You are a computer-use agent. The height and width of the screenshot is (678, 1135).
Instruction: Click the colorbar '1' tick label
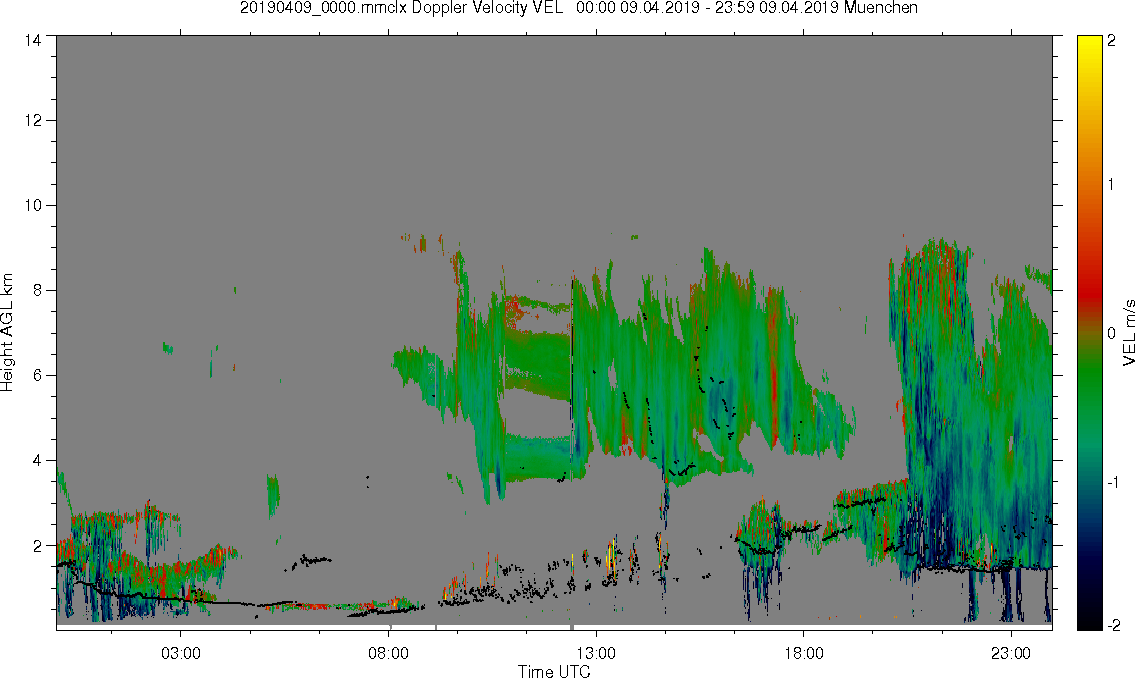pos(1111,185)
